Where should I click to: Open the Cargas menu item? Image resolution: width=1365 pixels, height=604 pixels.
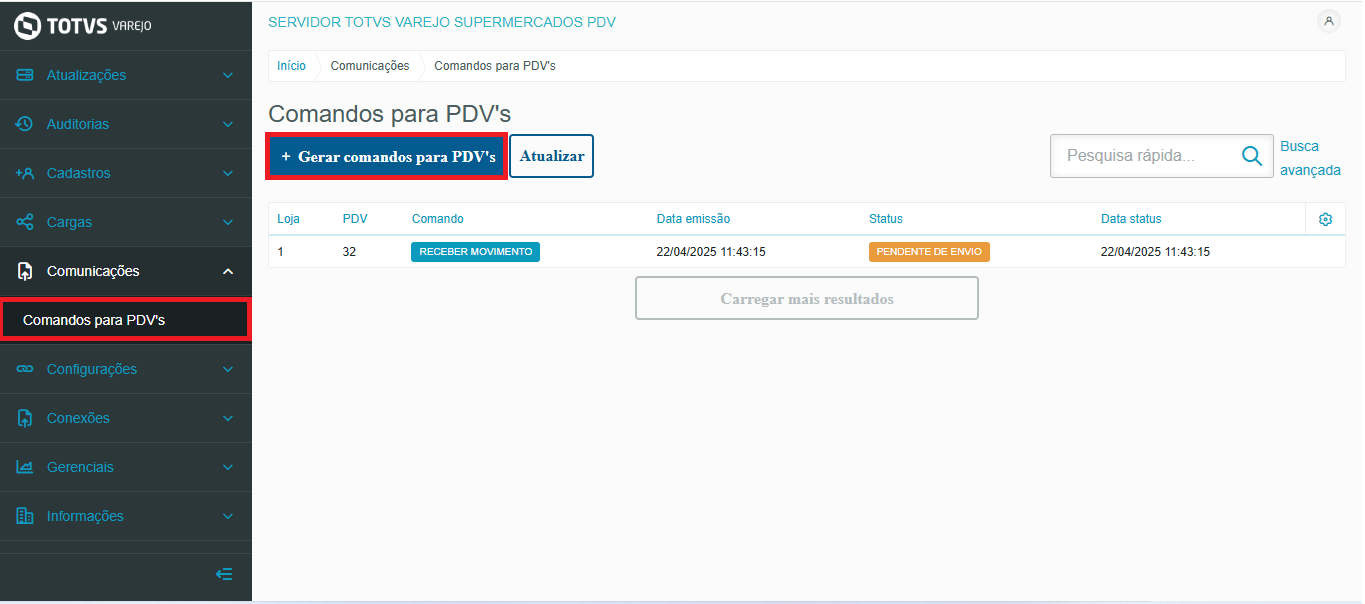126,222
